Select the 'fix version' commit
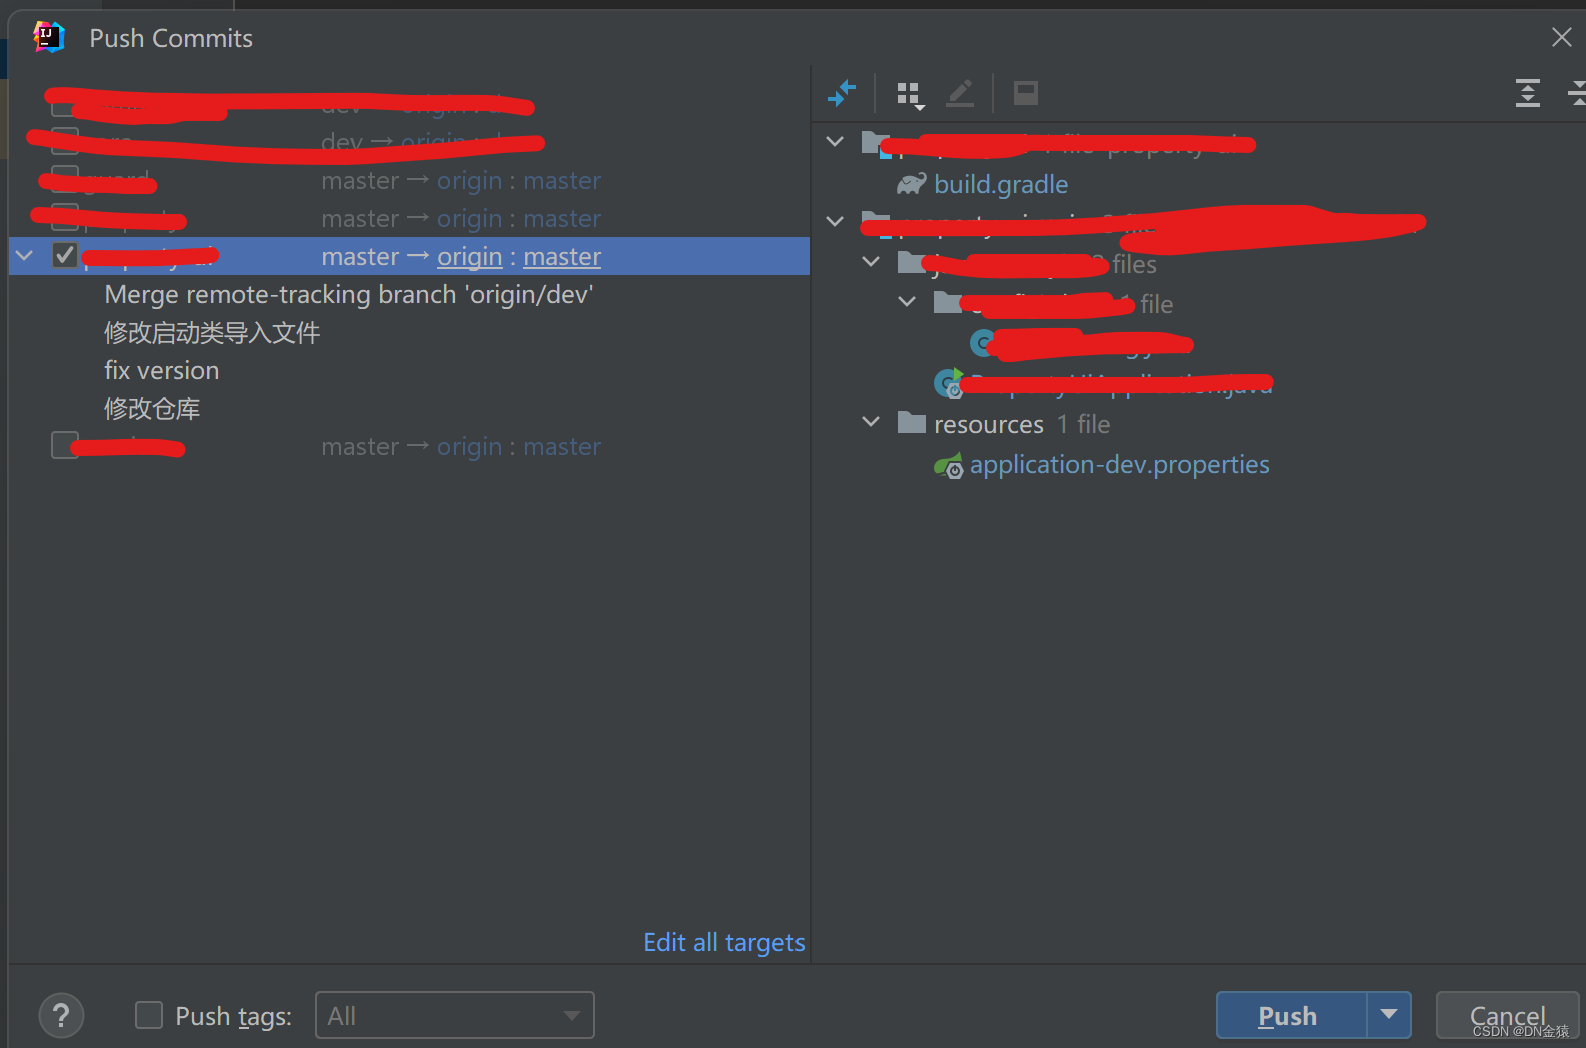Image resolution: width=1586 pixels, height=1048 pixels. click(162, 370)
